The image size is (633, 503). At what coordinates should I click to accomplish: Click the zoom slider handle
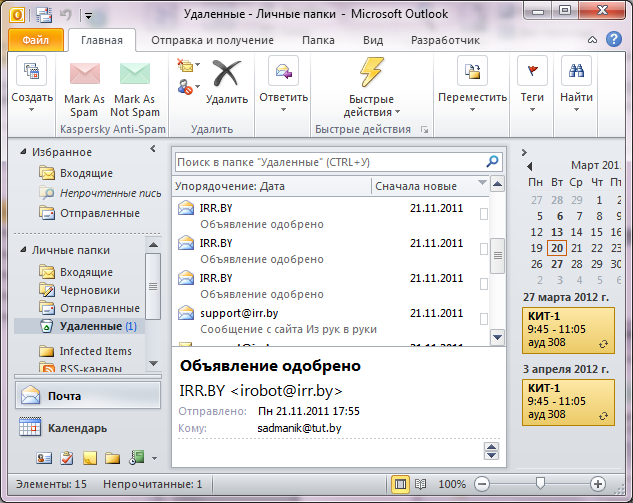(540, 483)
